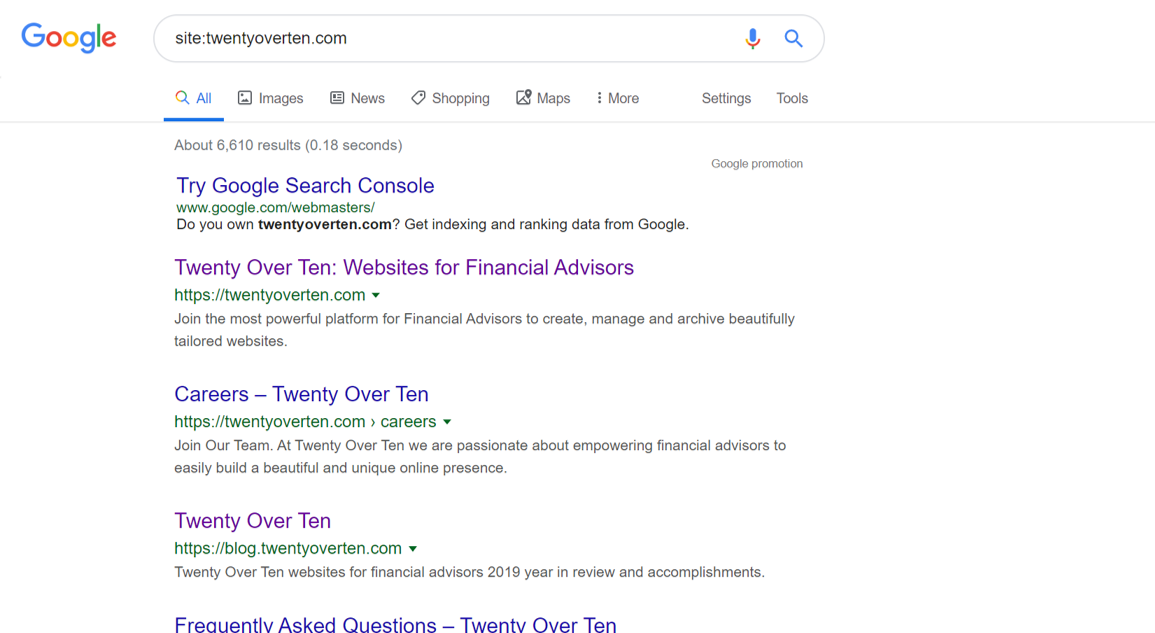
Task: Expand arrow next to https://twentyoverten.com URL
Action: [x=376, y=295]
